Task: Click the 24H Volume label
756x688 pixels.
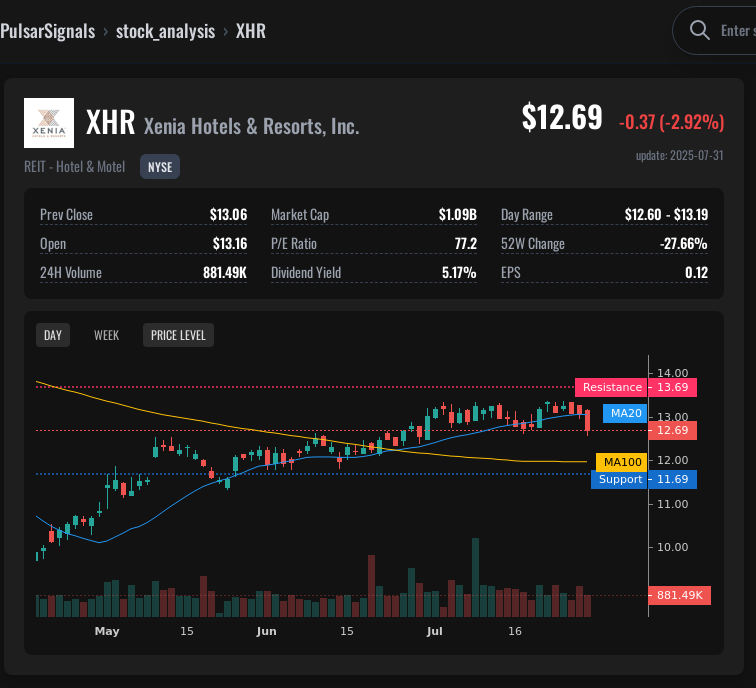Action: [71, 272]
